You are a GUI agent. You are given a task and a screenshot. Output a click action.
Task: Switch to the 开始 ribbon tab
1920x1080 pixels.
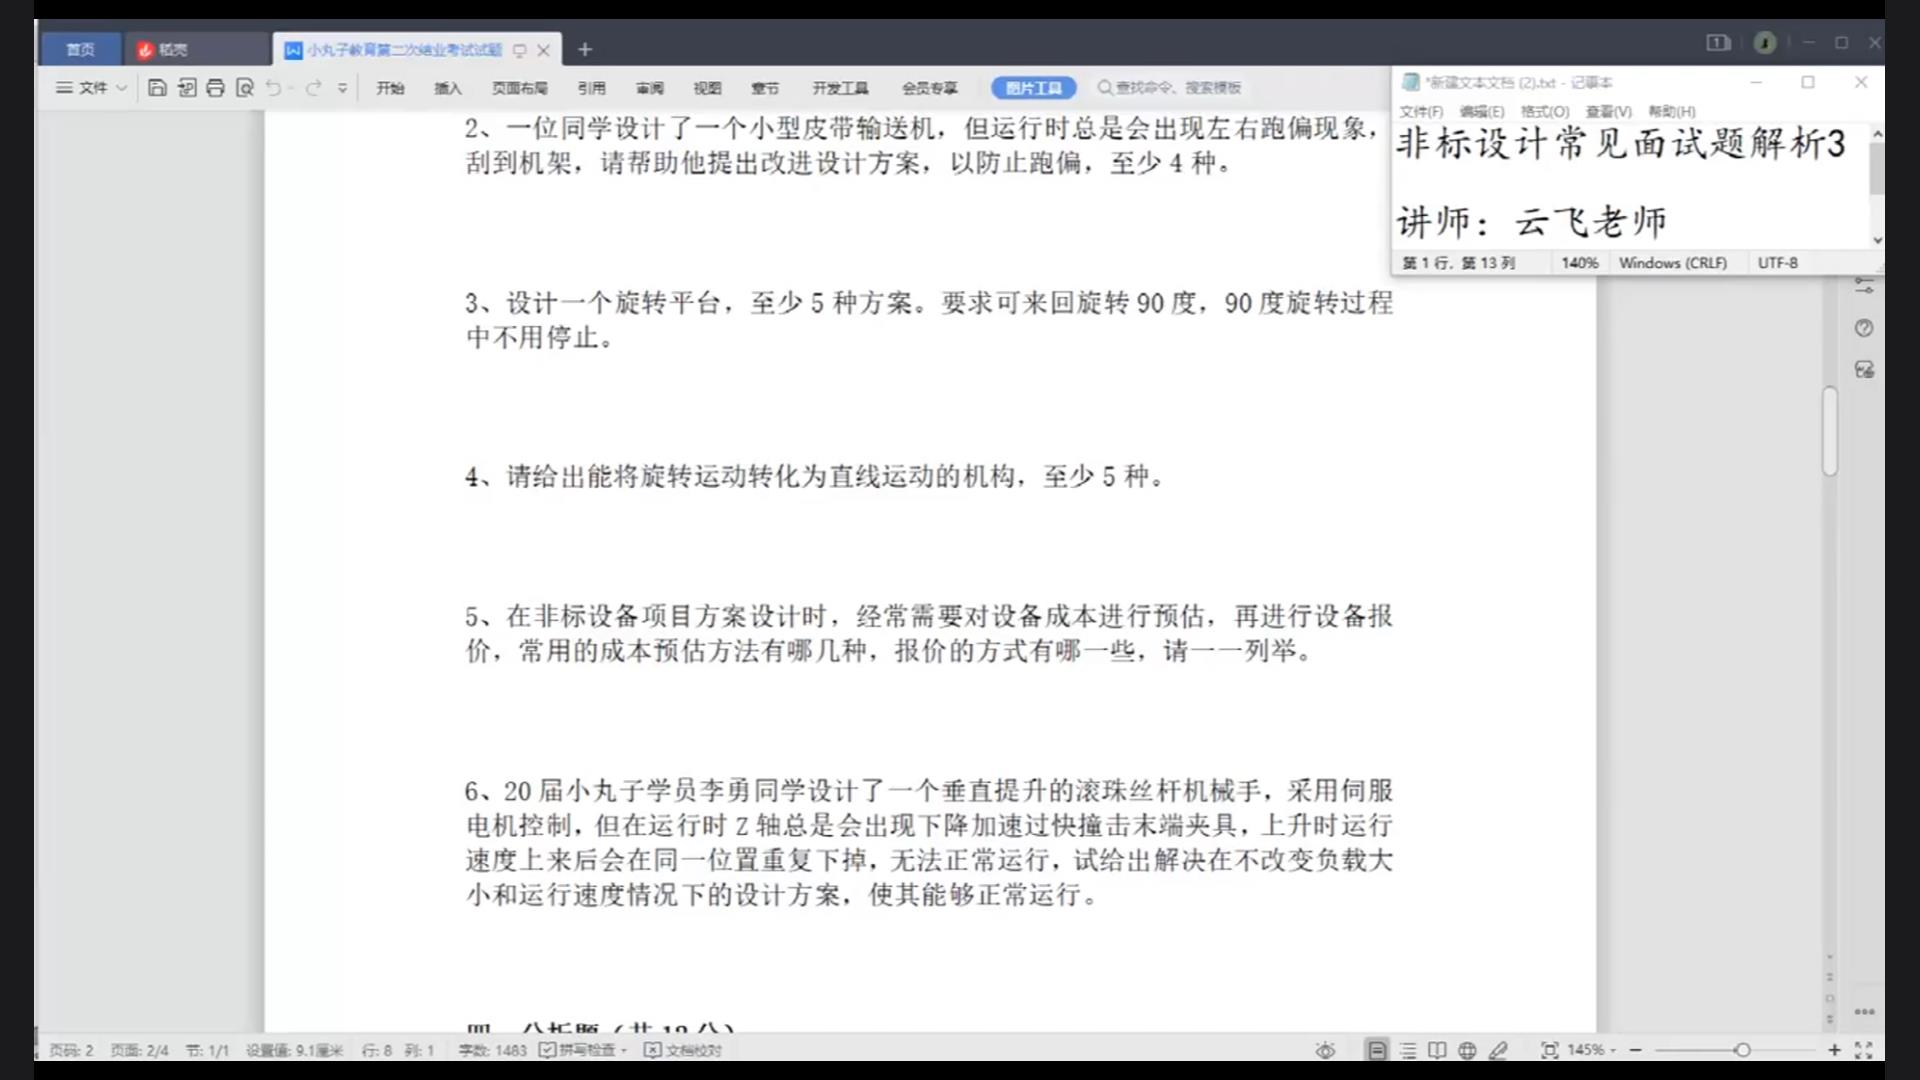(390, 88)
